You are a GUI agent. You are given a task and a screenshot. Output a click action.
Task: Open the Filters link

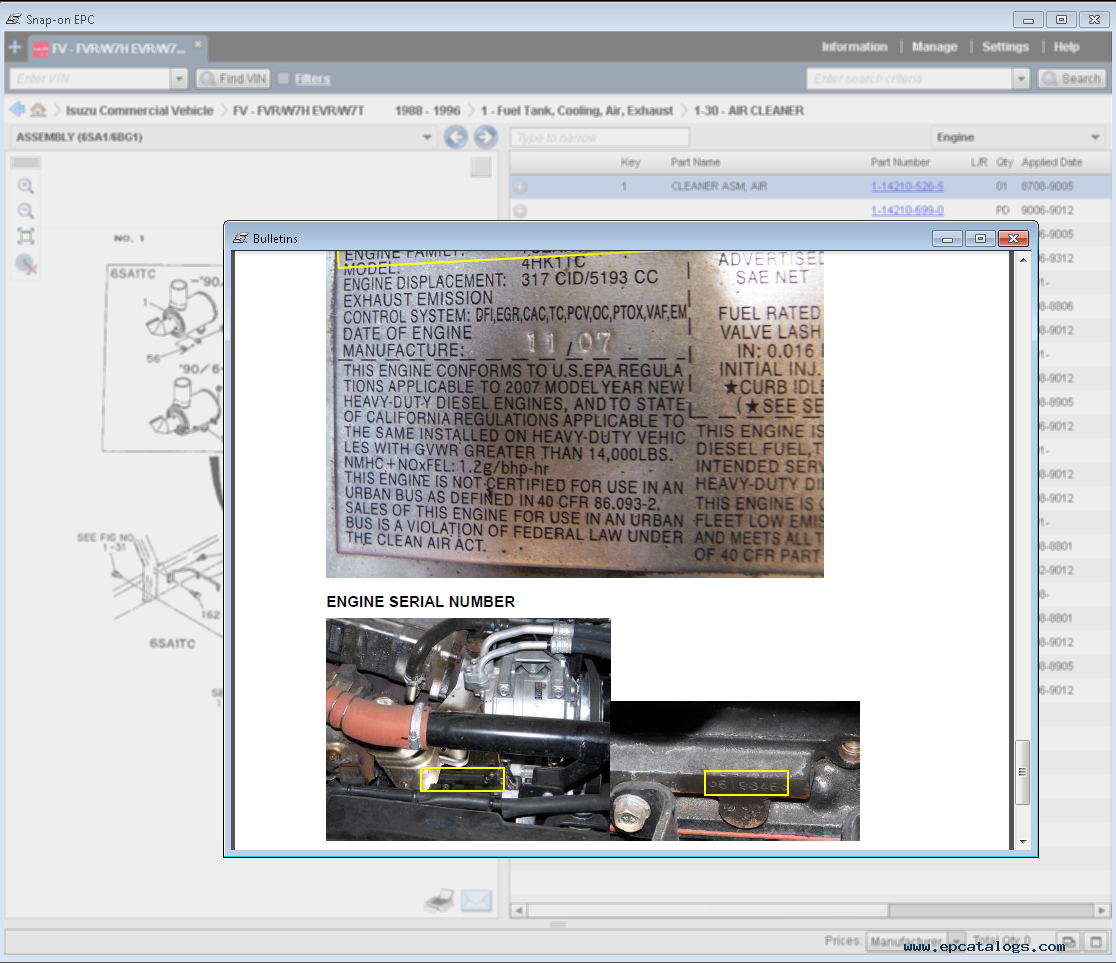click(x=312, y=79)
